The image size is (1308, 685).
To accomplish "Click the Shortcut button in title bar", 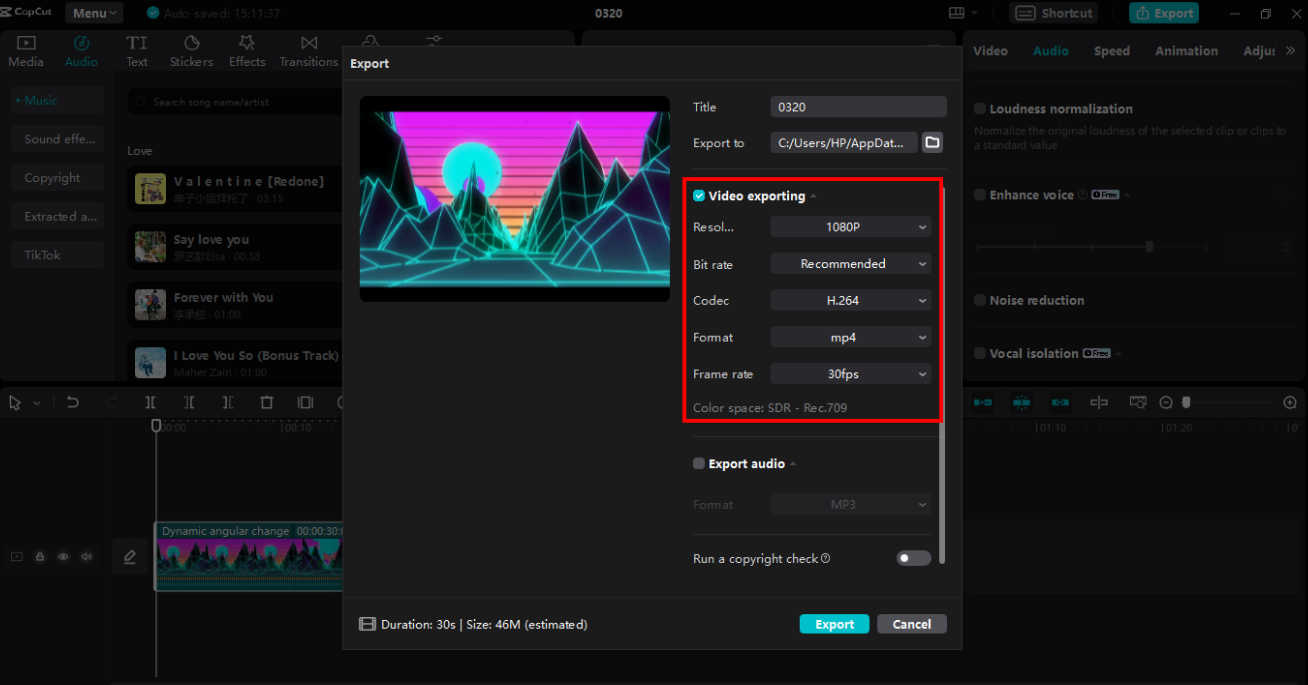I will point(1054,13).
